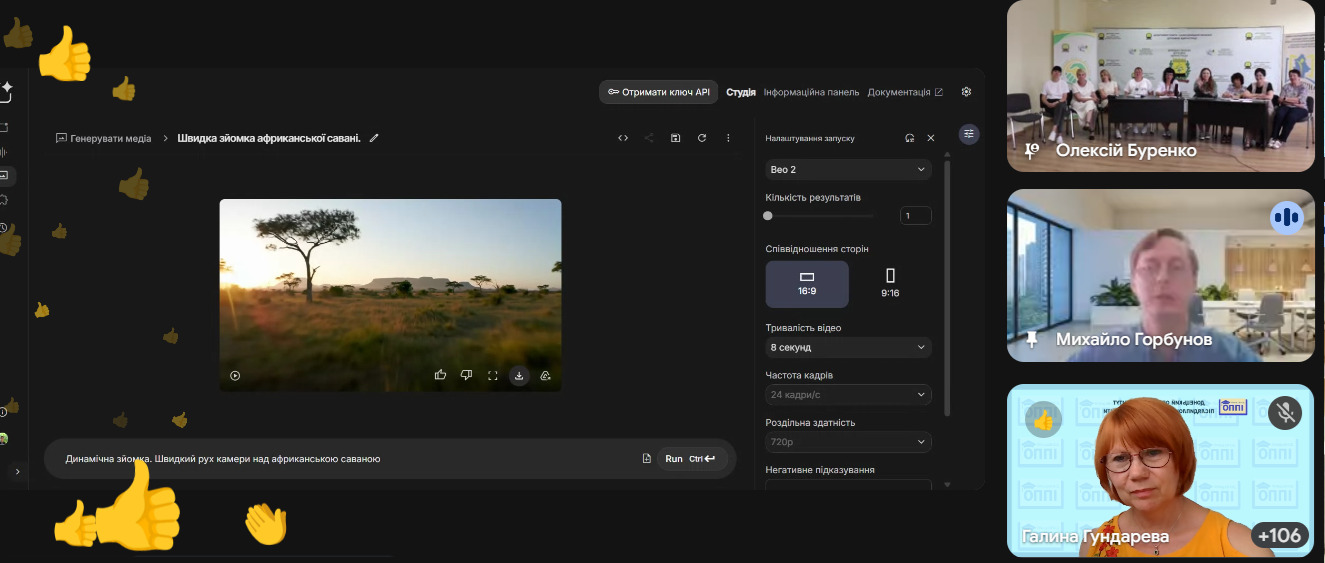Screen dimensions: 1325x563
Task: Click the Налаштування запуску heading
Action: (810, 138)
